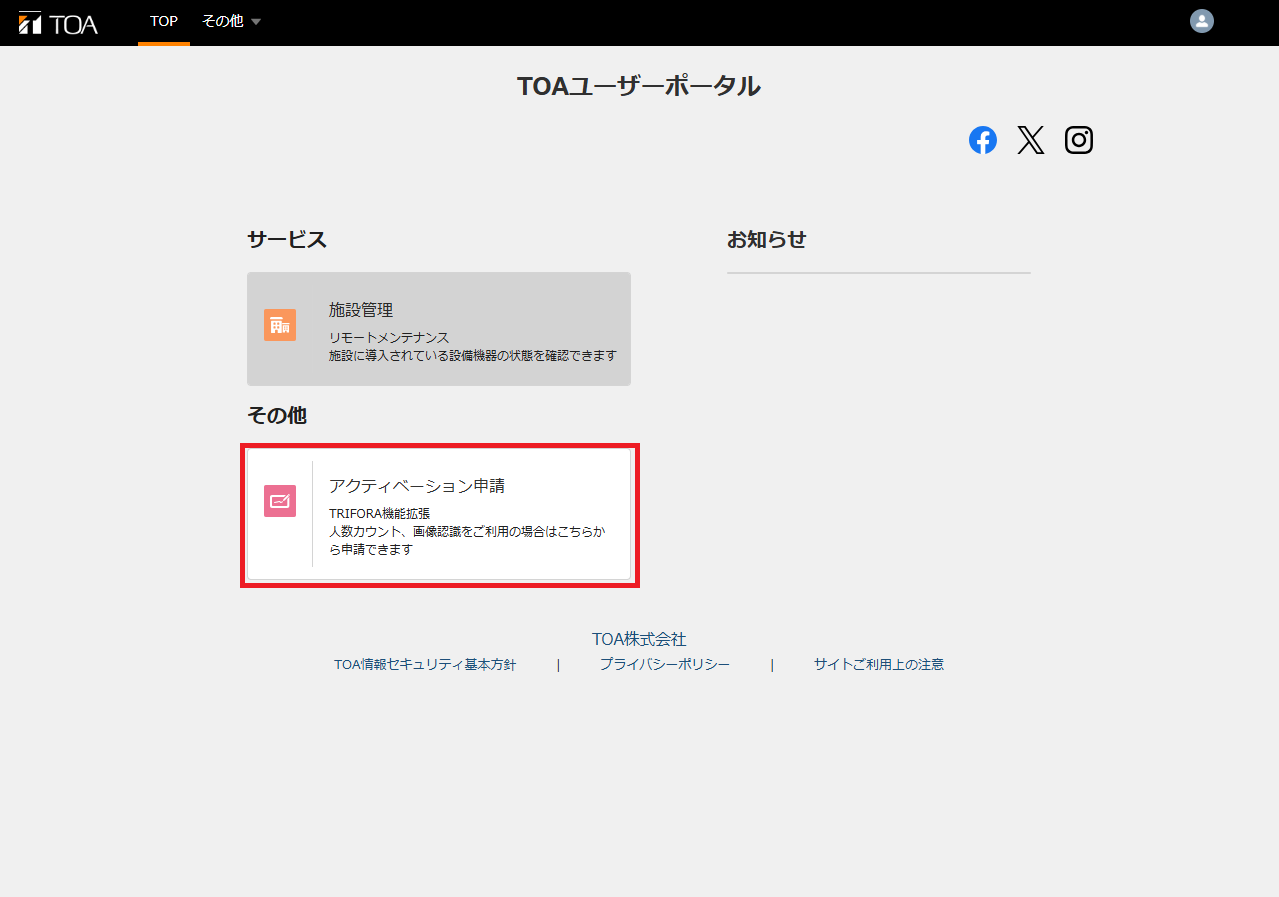Open TOA's X (Twitter) icon
The width and height of the screenshot is (1279, 897).
point(1030,140)
